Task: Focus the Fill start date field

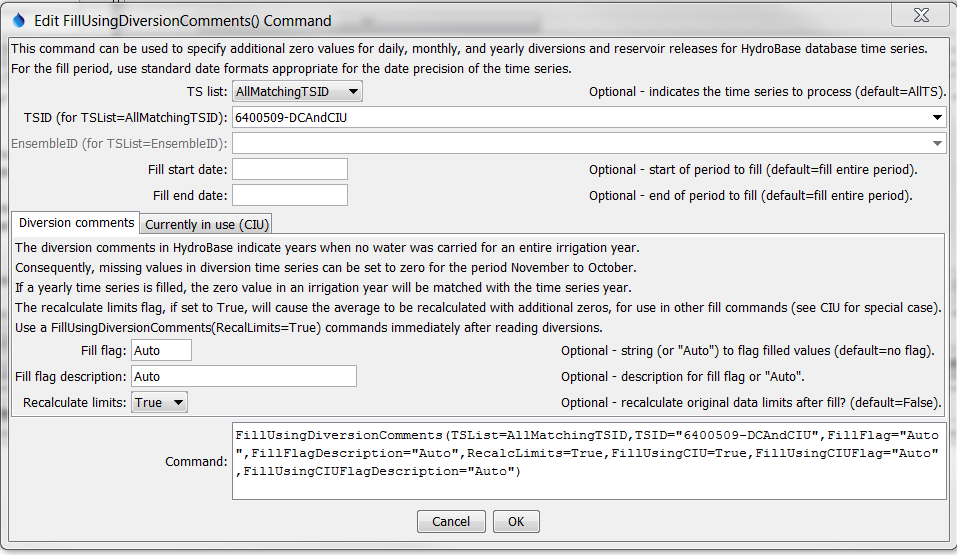Action: [290, 169]
